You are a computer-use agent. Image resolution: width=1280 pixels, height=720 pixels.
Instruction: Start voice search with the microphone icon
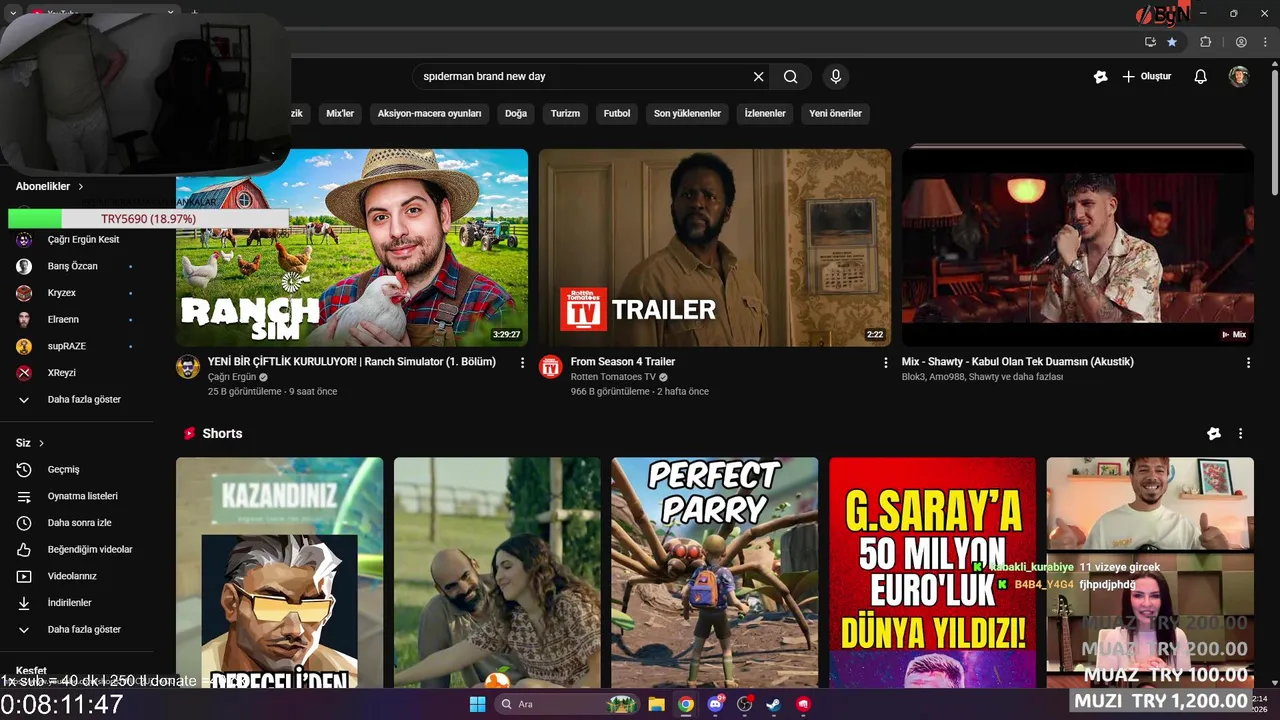836,77
